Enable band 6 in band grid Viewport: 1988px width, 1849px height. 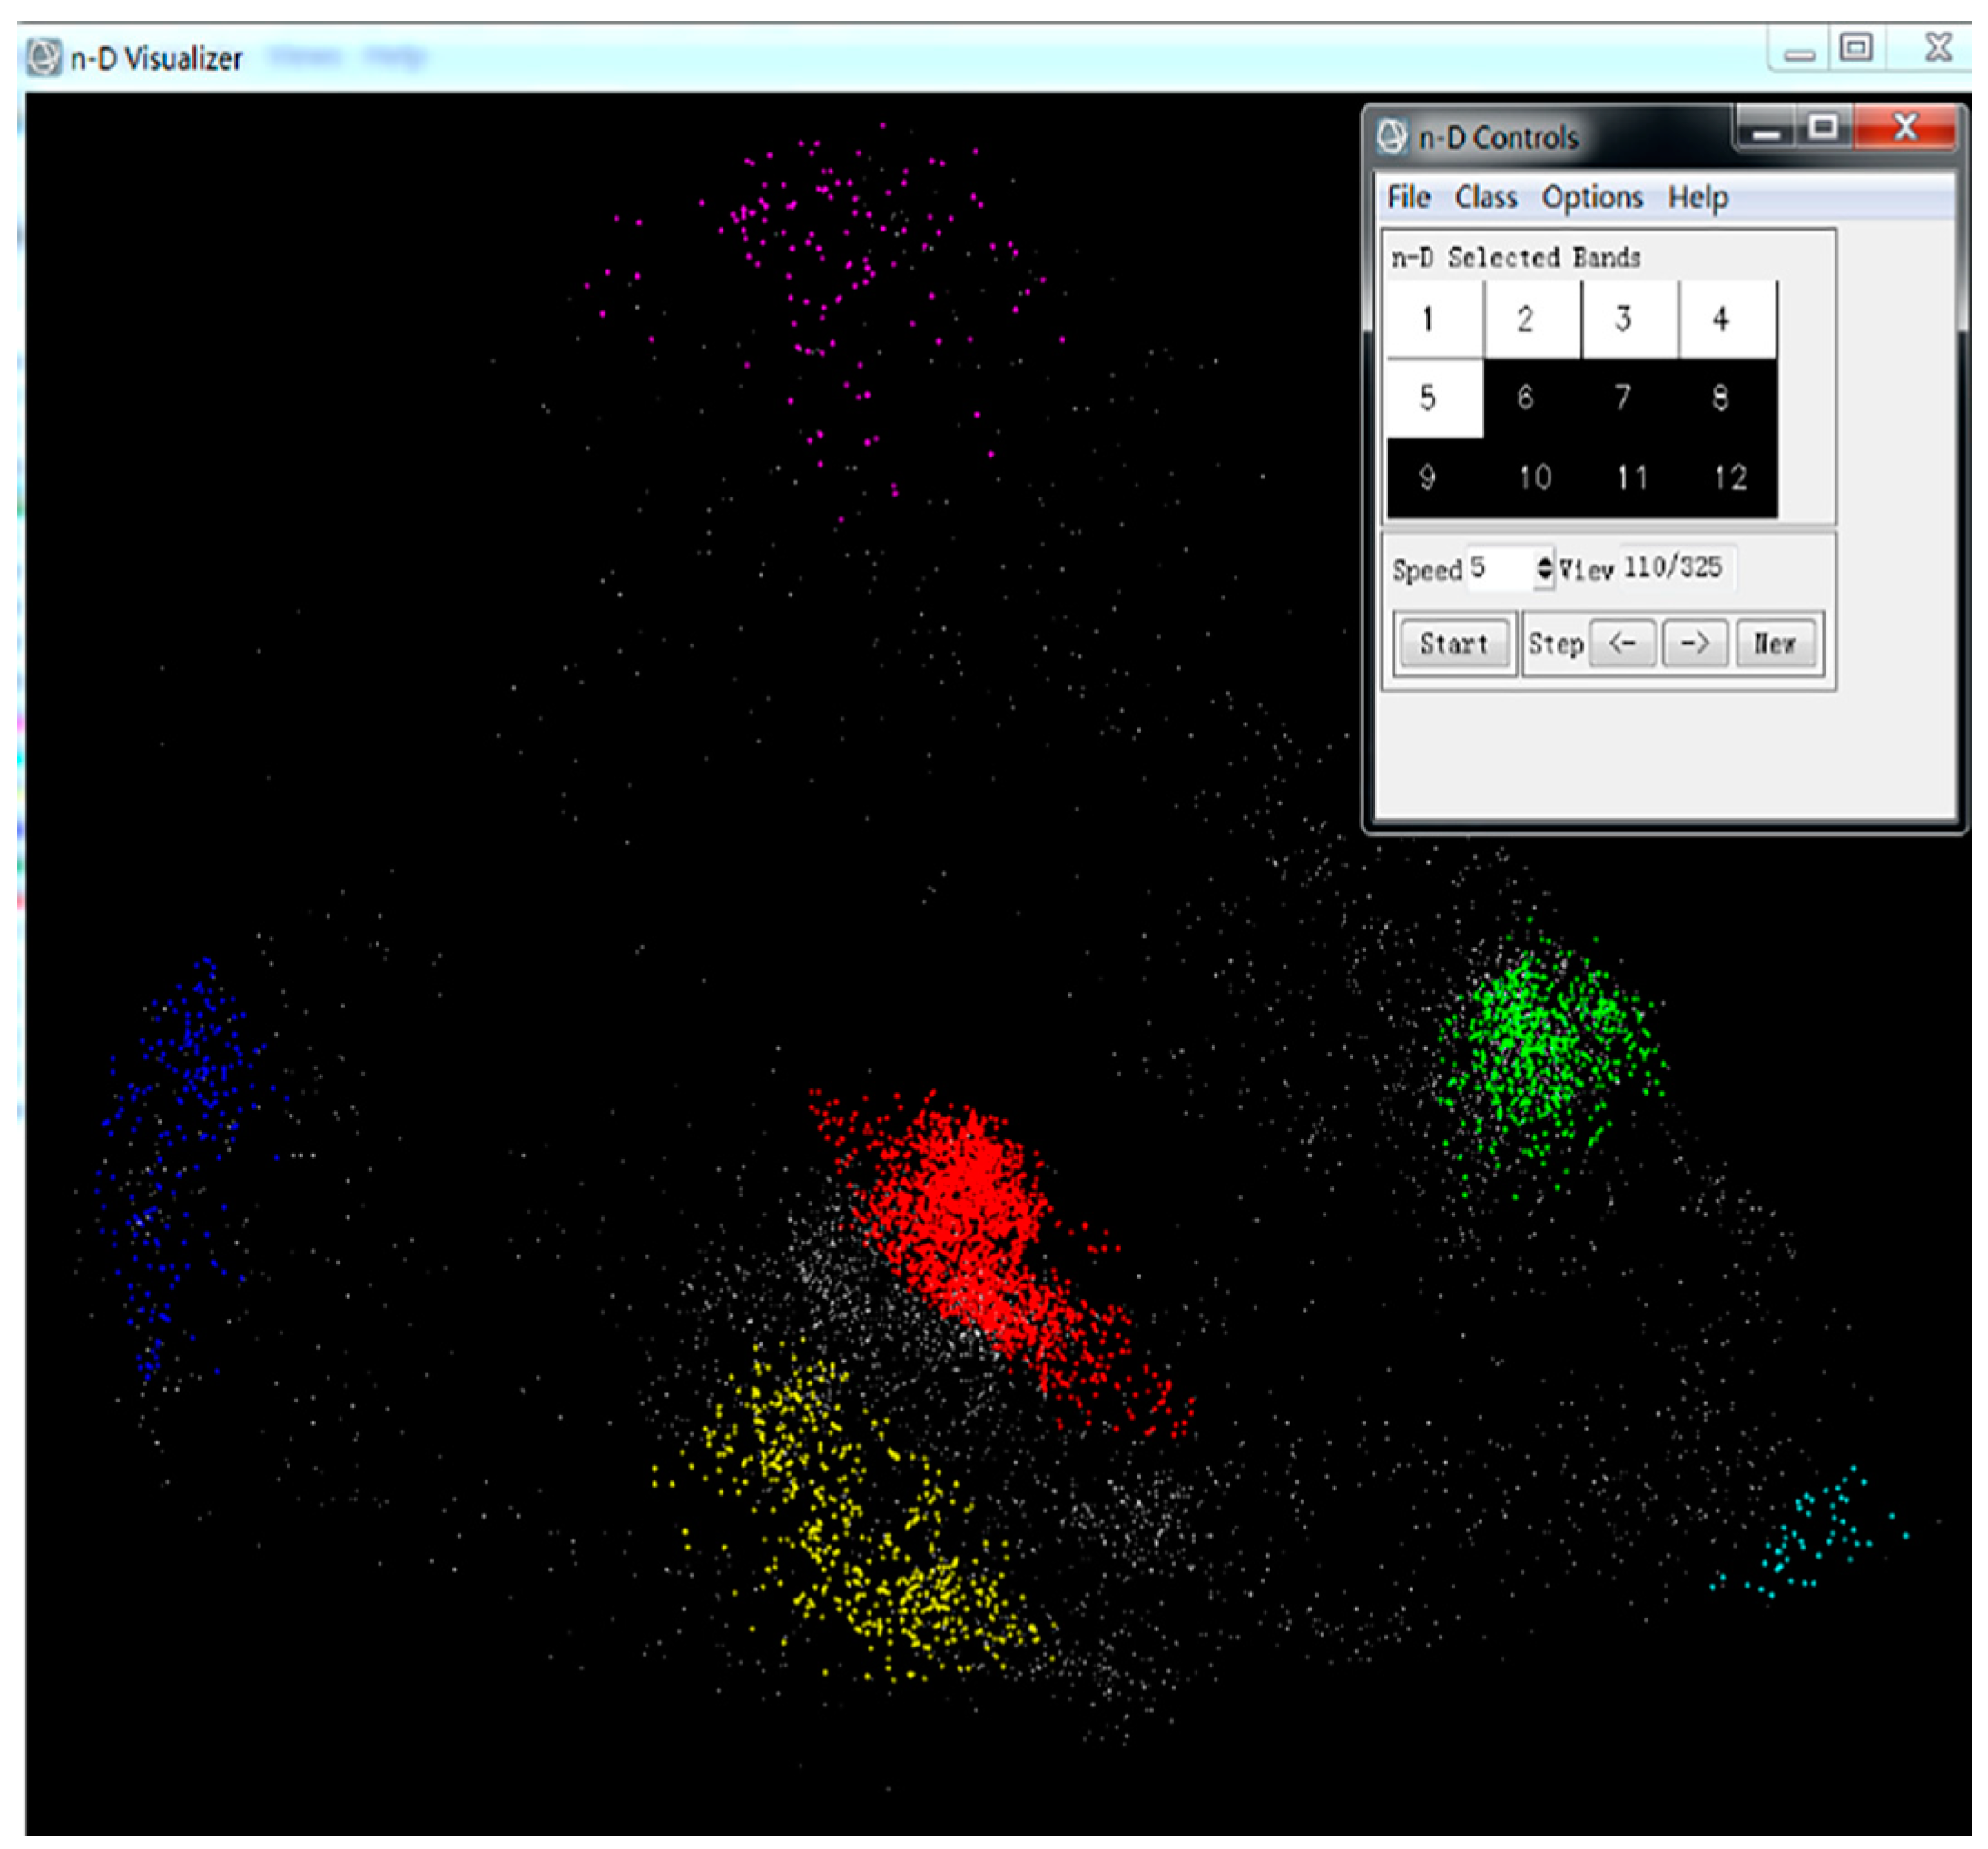click(x=1530, y=398)
